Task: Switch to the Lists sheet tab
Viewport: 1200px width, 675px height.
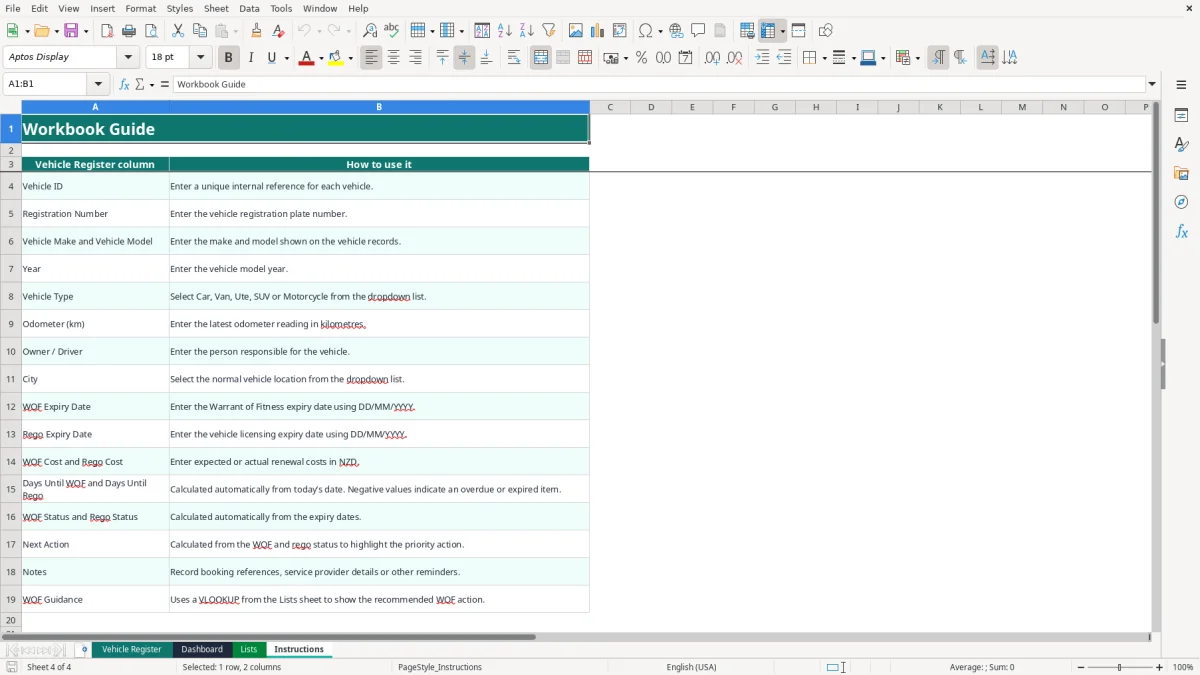Action: 248,649
